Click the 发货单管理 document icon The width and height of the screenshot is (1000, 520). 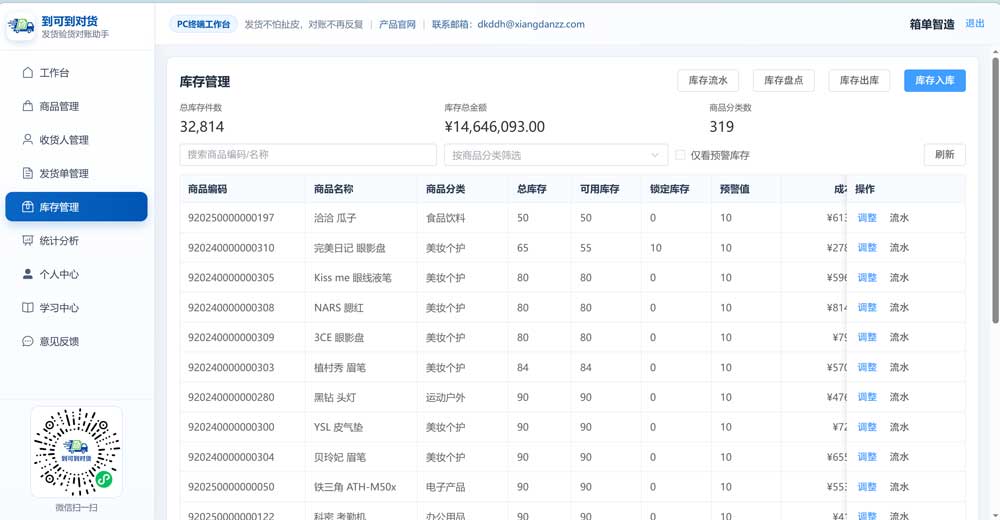coord(27,173)
